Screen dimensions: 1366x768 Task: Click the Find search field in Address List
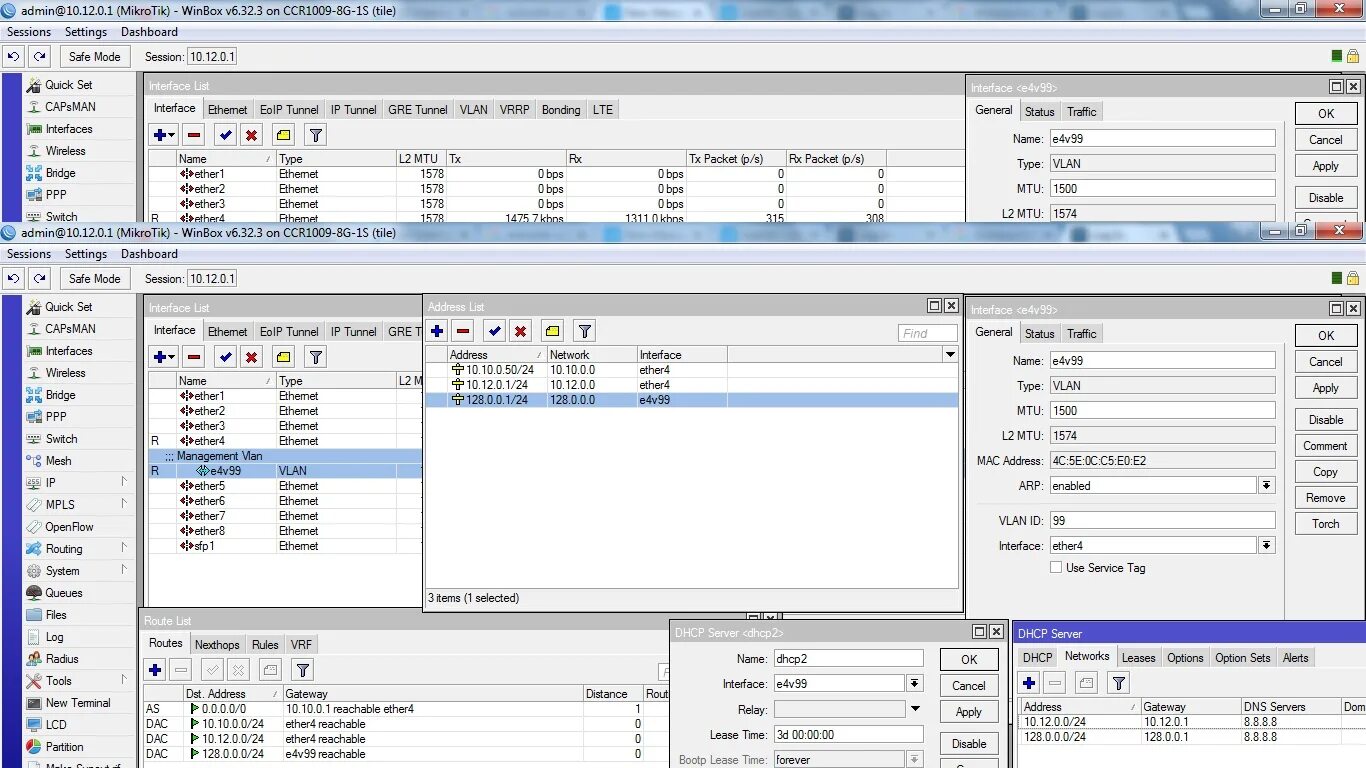[928, 333]
